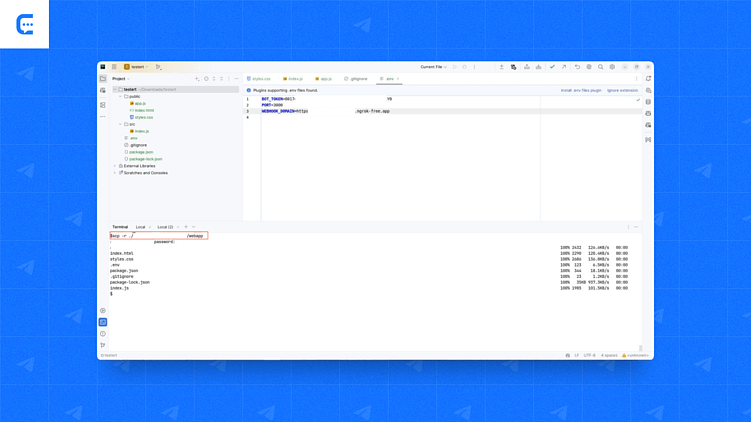Show more tool windows ellipsis in left sidebar
The width and height of the screenshot is (751, 422).
[x=103, y=116]
